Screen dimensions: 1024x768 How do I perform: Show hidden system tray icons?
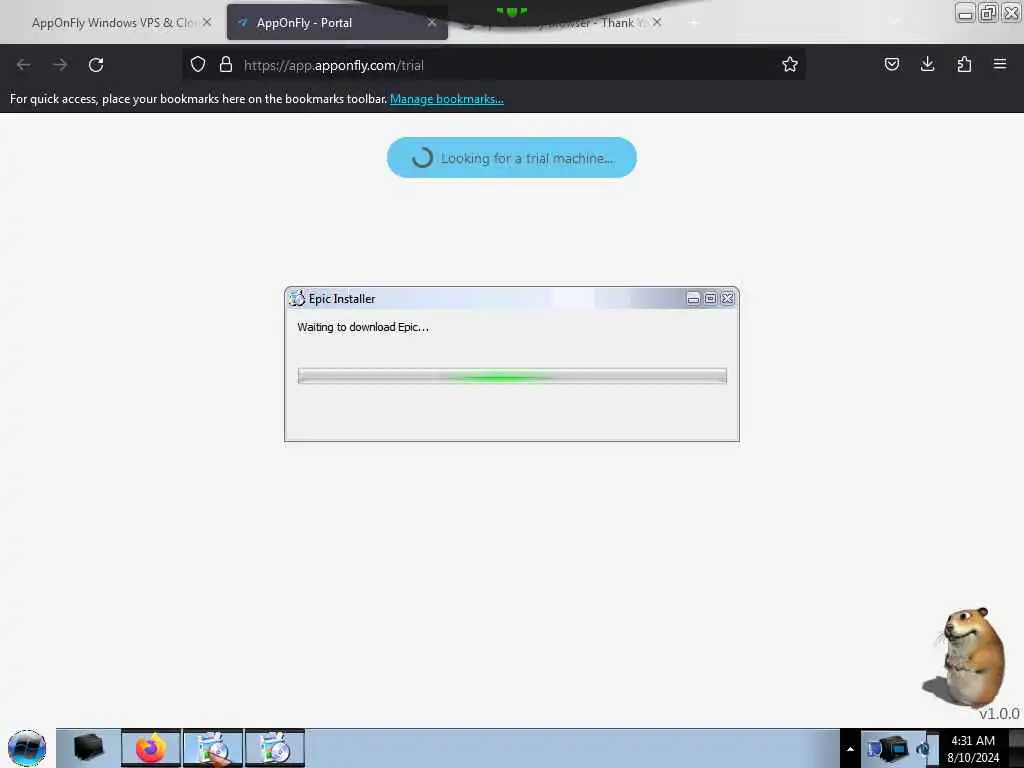850,749
